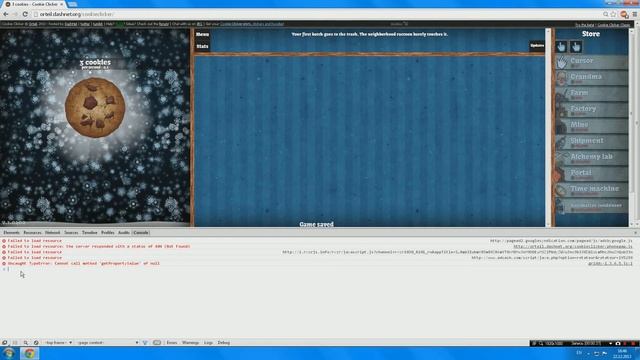This screenshot has height=360, width=640.
Task: Open the Updates button beside the news ticker
Action: click(x=537, y=46)
